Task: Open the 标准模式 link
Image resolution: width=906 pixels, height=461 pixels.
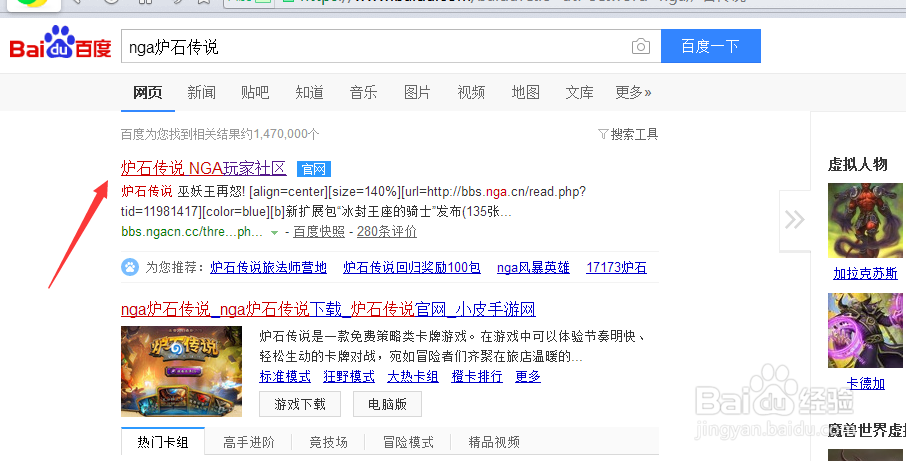Action: (285, 377)
